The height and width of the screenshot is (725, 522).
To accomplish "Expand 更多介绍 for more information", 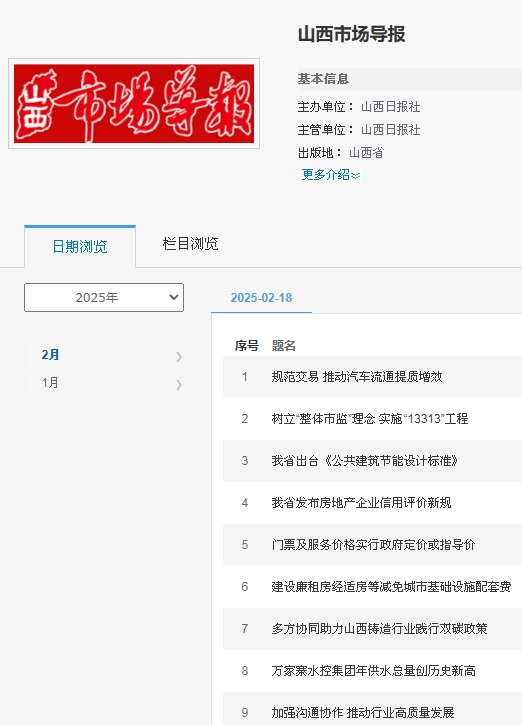I will click(331, 175).
